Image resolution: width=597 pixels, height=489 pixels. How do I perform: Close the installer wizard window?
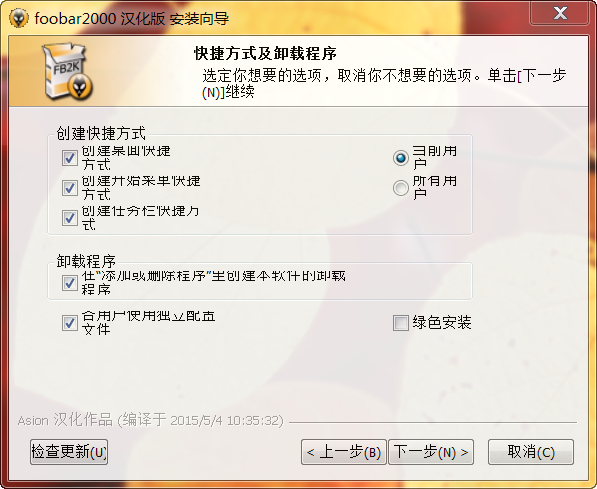tap(559, 13)
